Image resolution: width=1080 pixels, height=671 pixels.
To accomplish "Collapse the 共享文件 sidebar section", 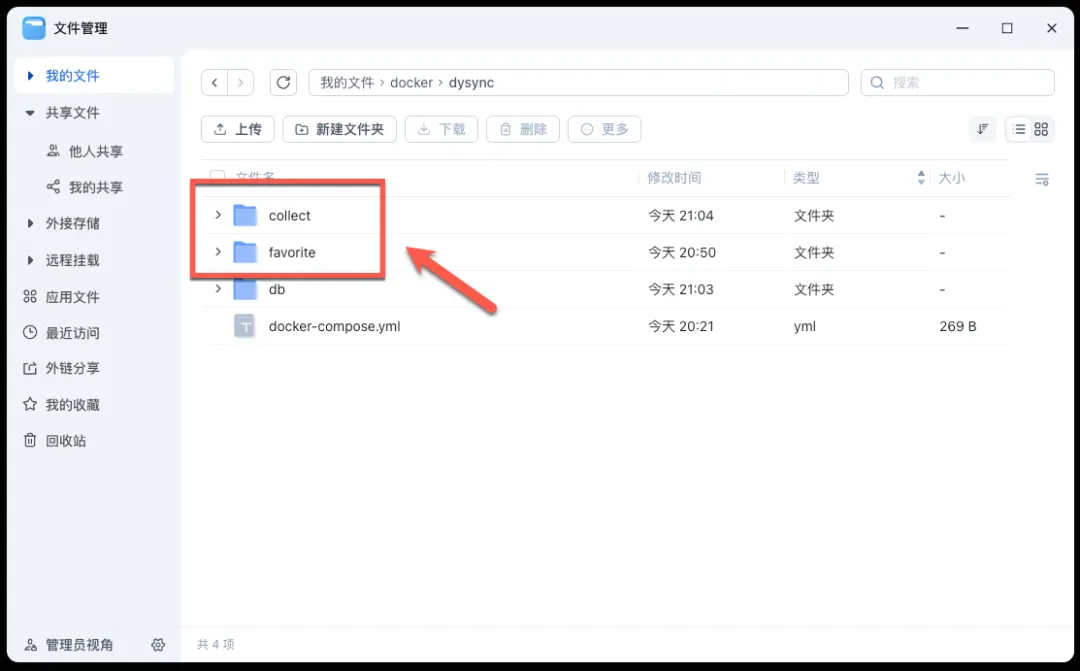I will click(30, 113).
